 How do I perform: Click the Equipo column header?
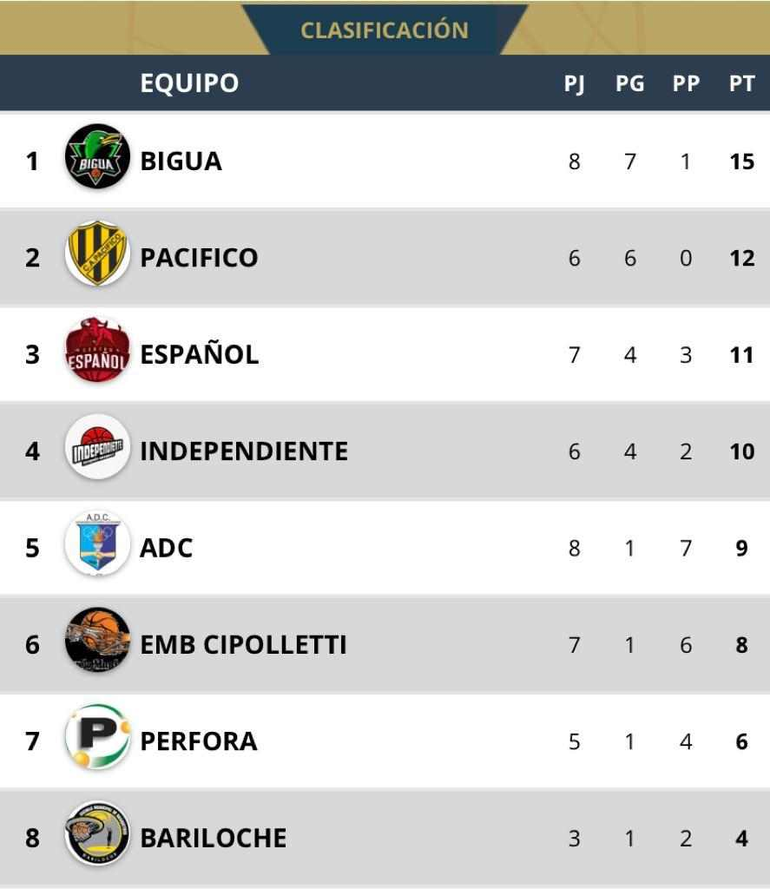(x=189, y=83)
